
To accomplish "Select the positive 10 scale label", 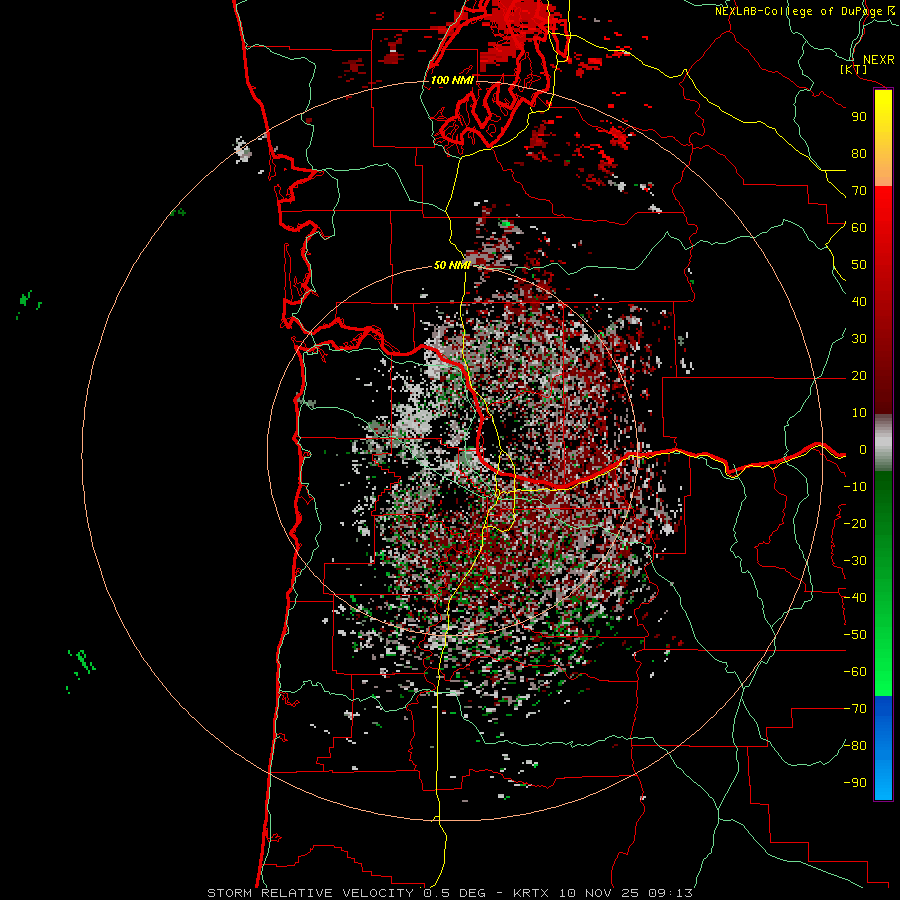I will pos(859,413).
